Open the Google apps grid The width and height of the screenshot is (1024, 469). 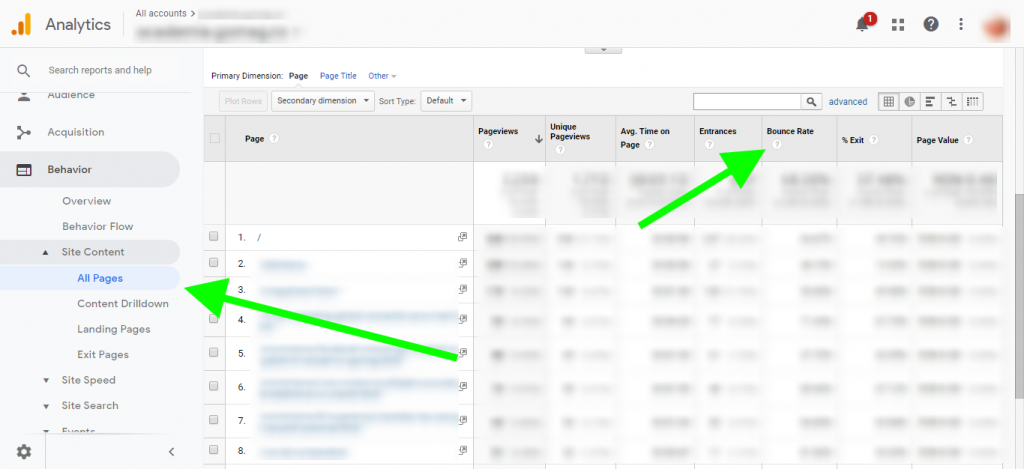[899, 25]
